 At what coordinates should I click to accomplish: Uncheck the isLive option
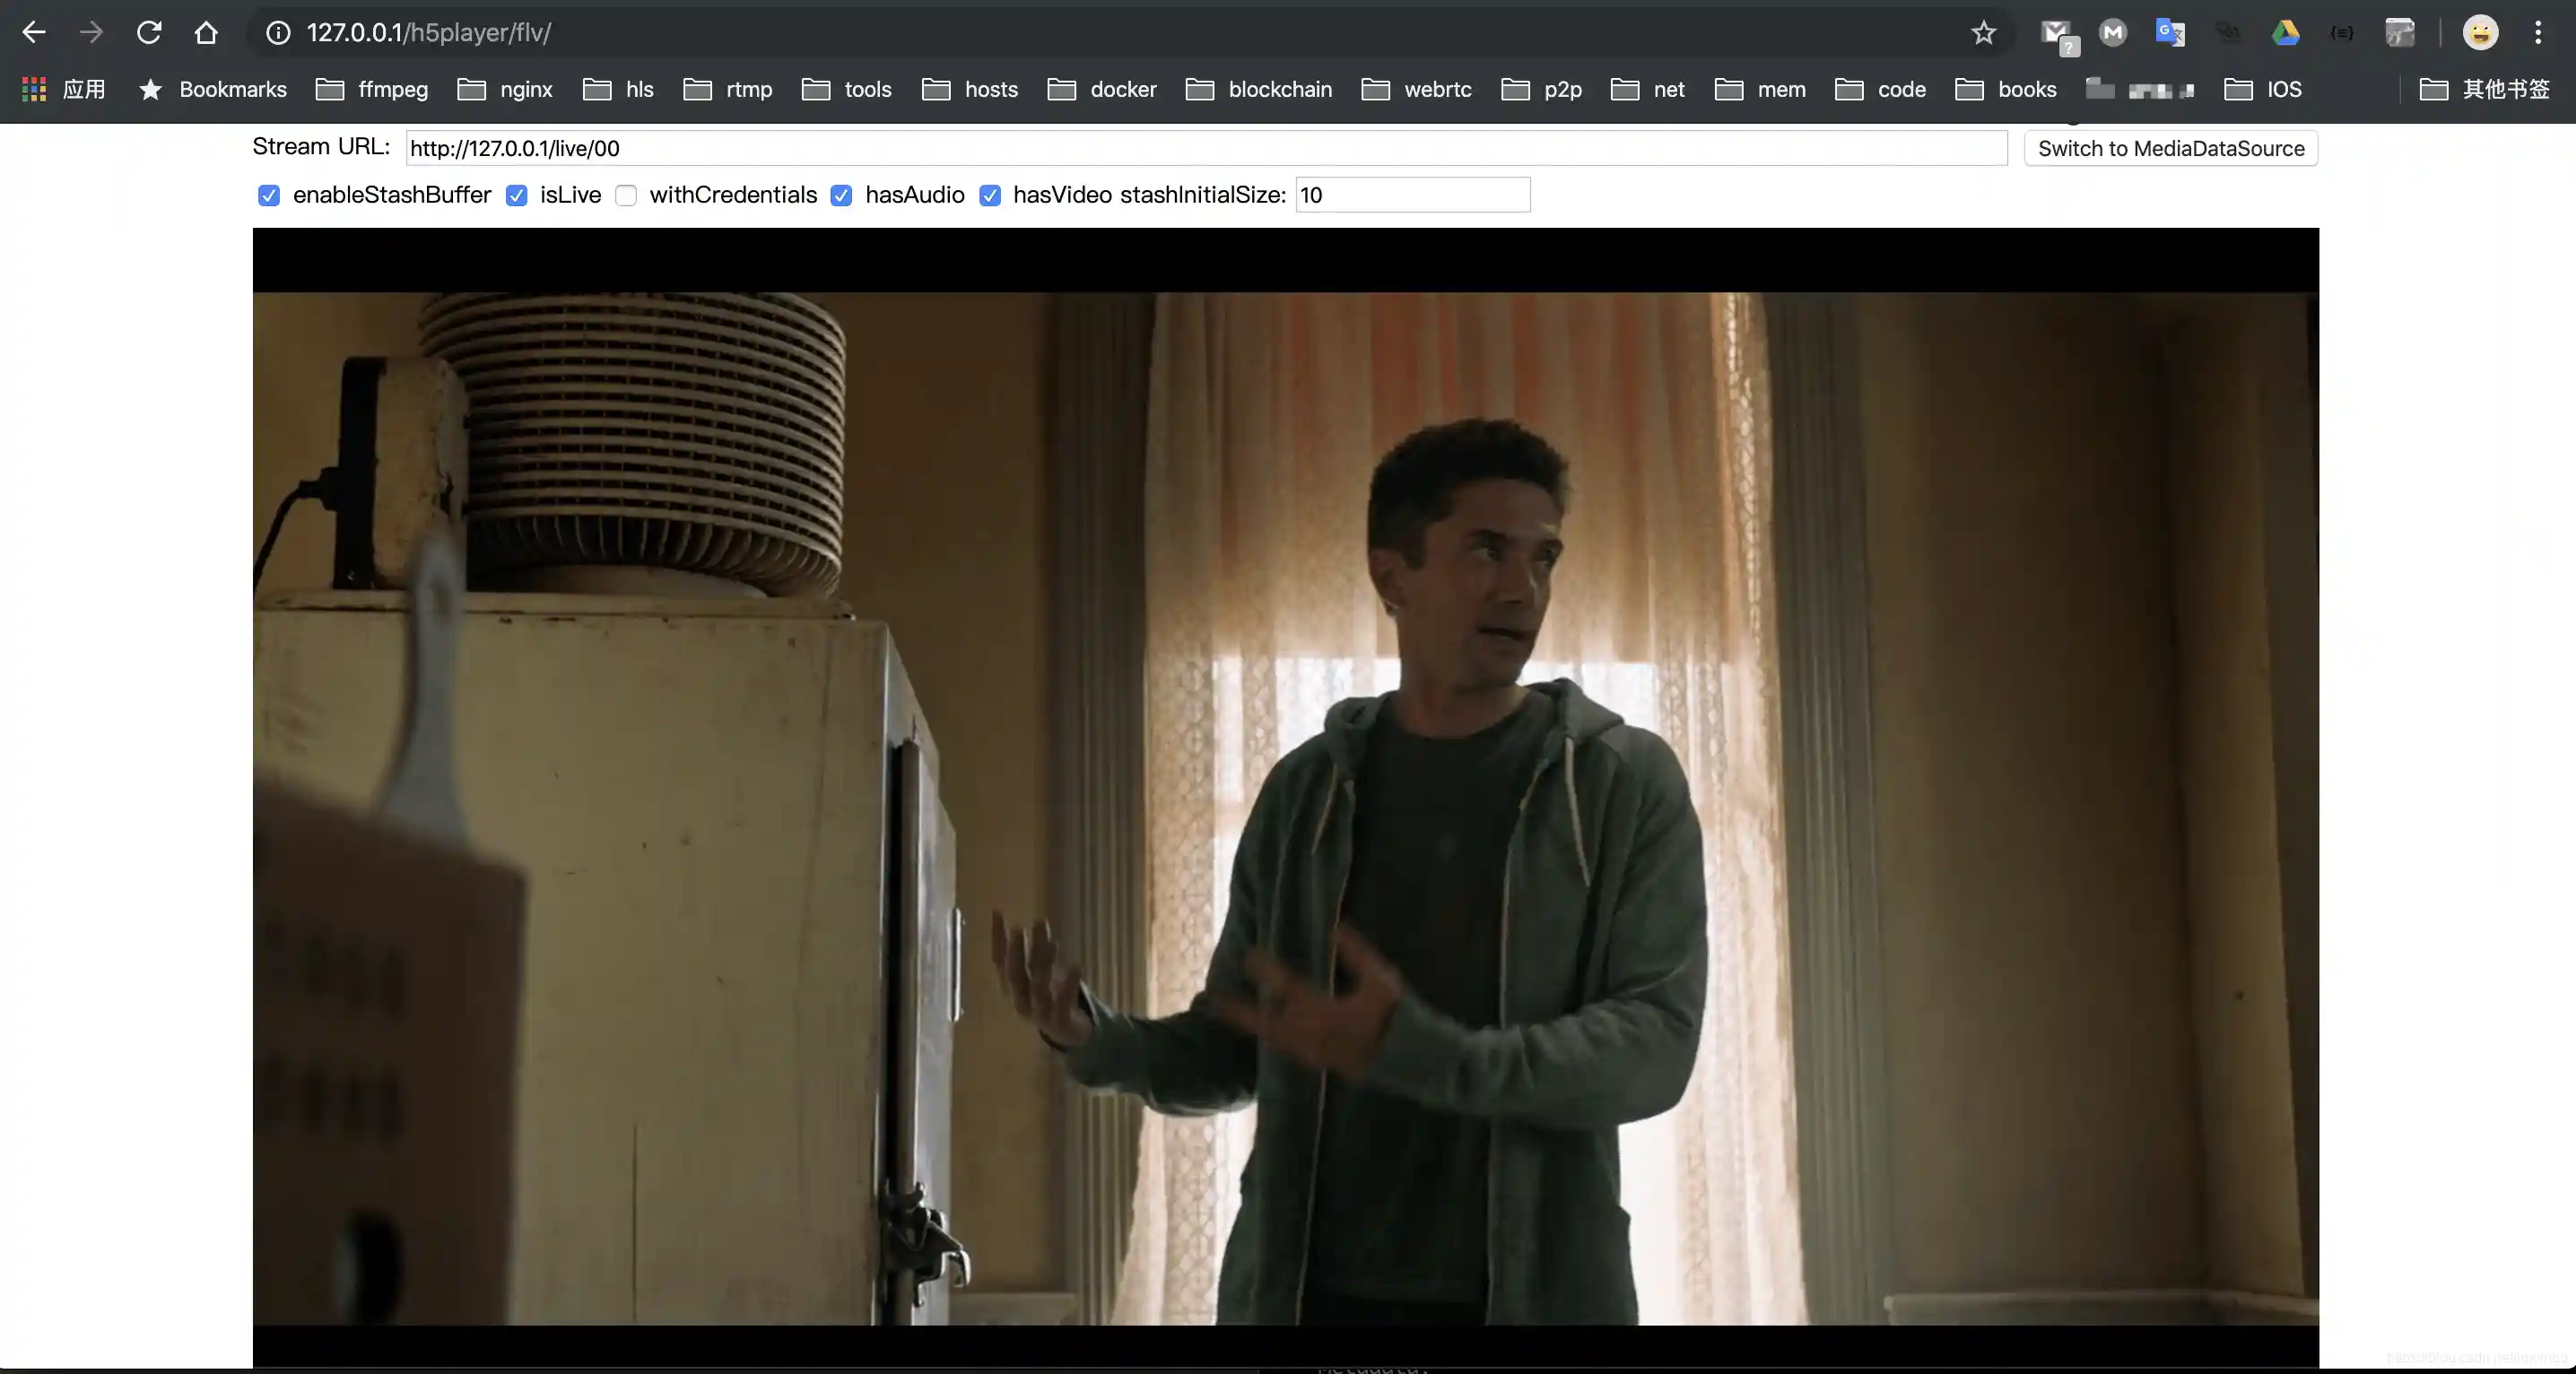click(x=516, y=195)
